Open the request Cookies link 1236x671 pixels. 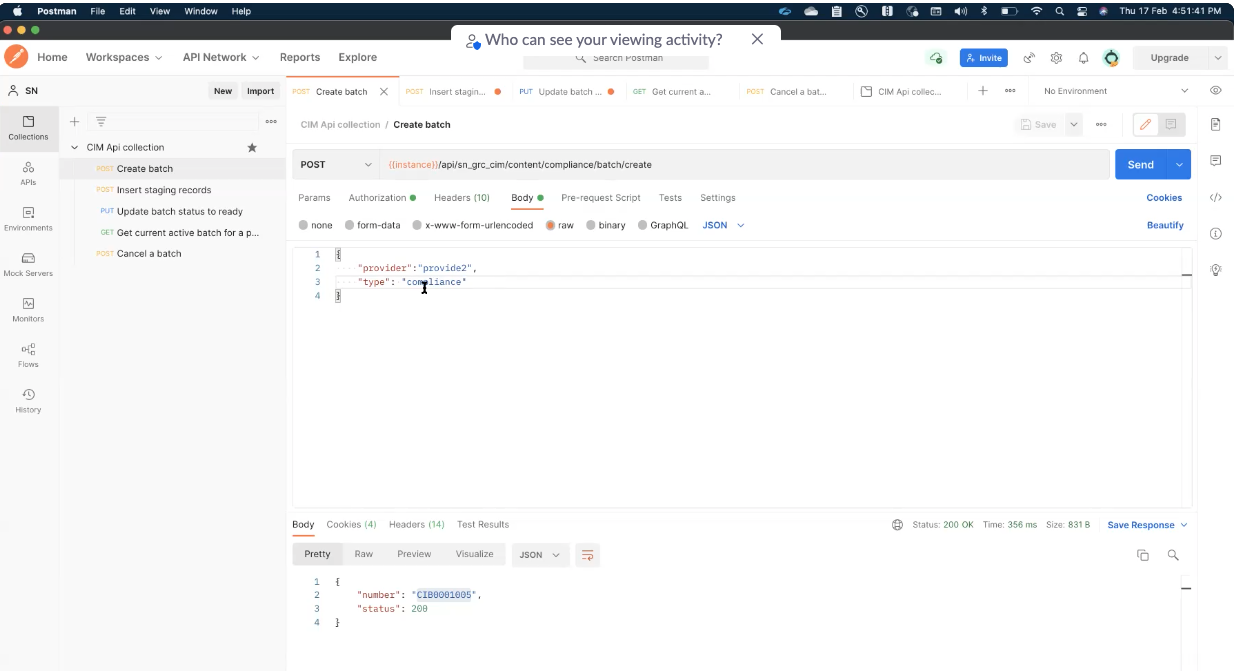1164,198
